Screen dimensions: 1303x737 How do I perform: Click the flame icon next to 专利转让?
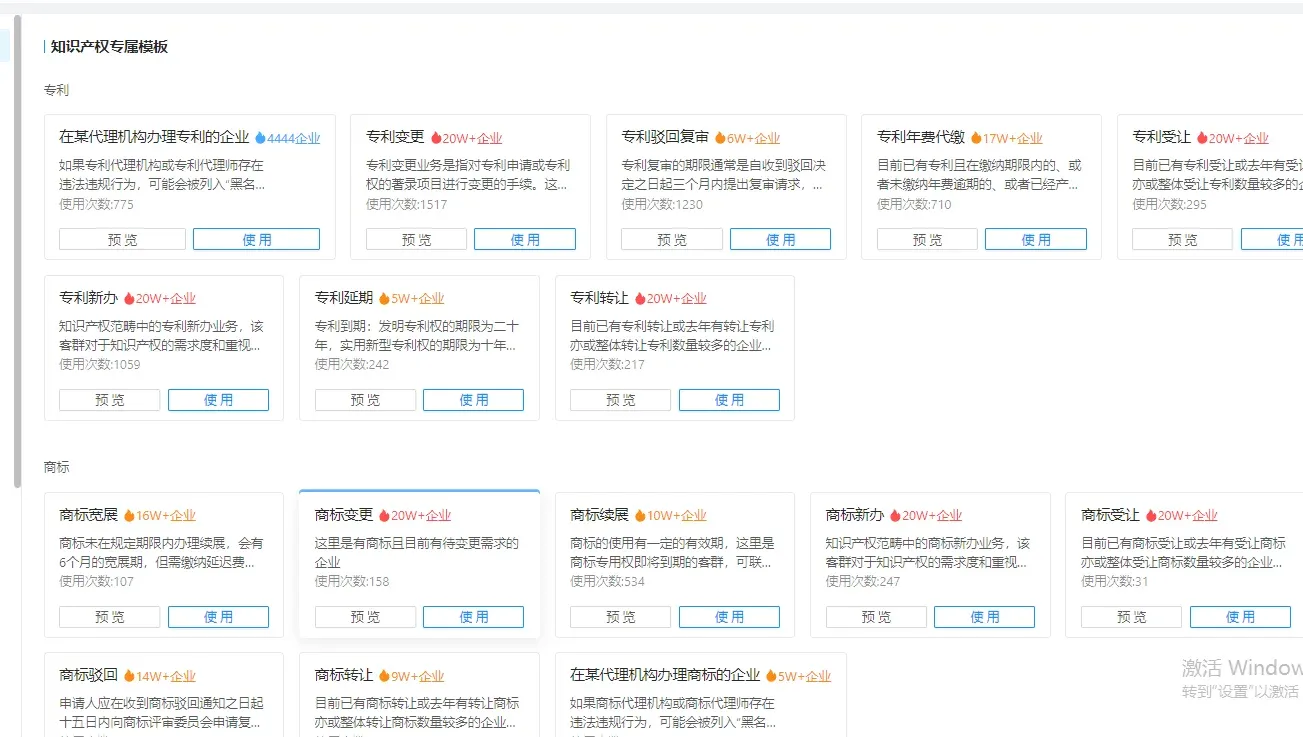(640, 298)
